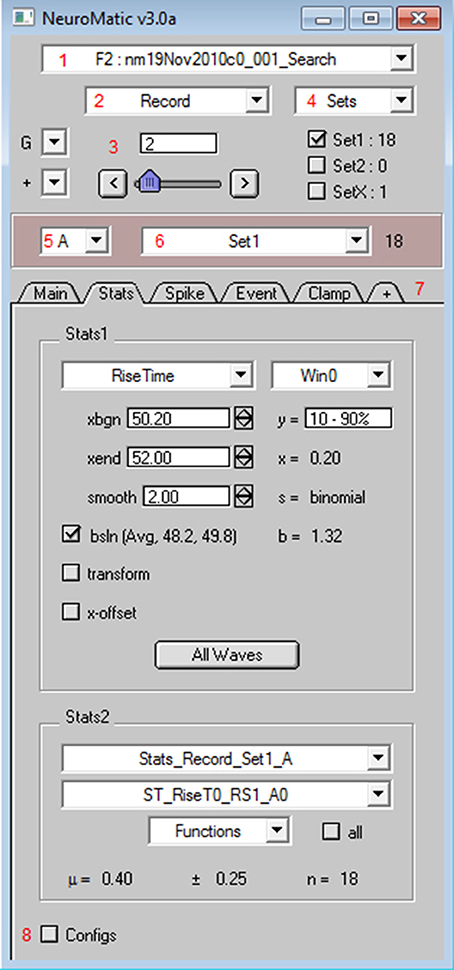454x970 pixels.
Task: Minimize the NeuroMatic window
Action: click(x=323, y=19)
